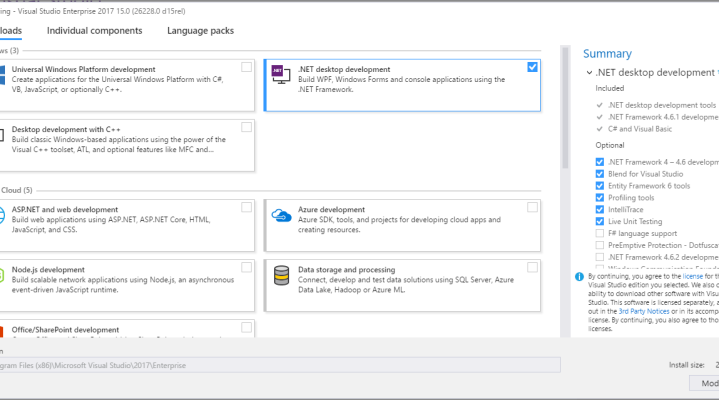The height and width of the screenshot is (400, 719).
Task: Click the .NET desktop development workload icon
Action: 281,75
